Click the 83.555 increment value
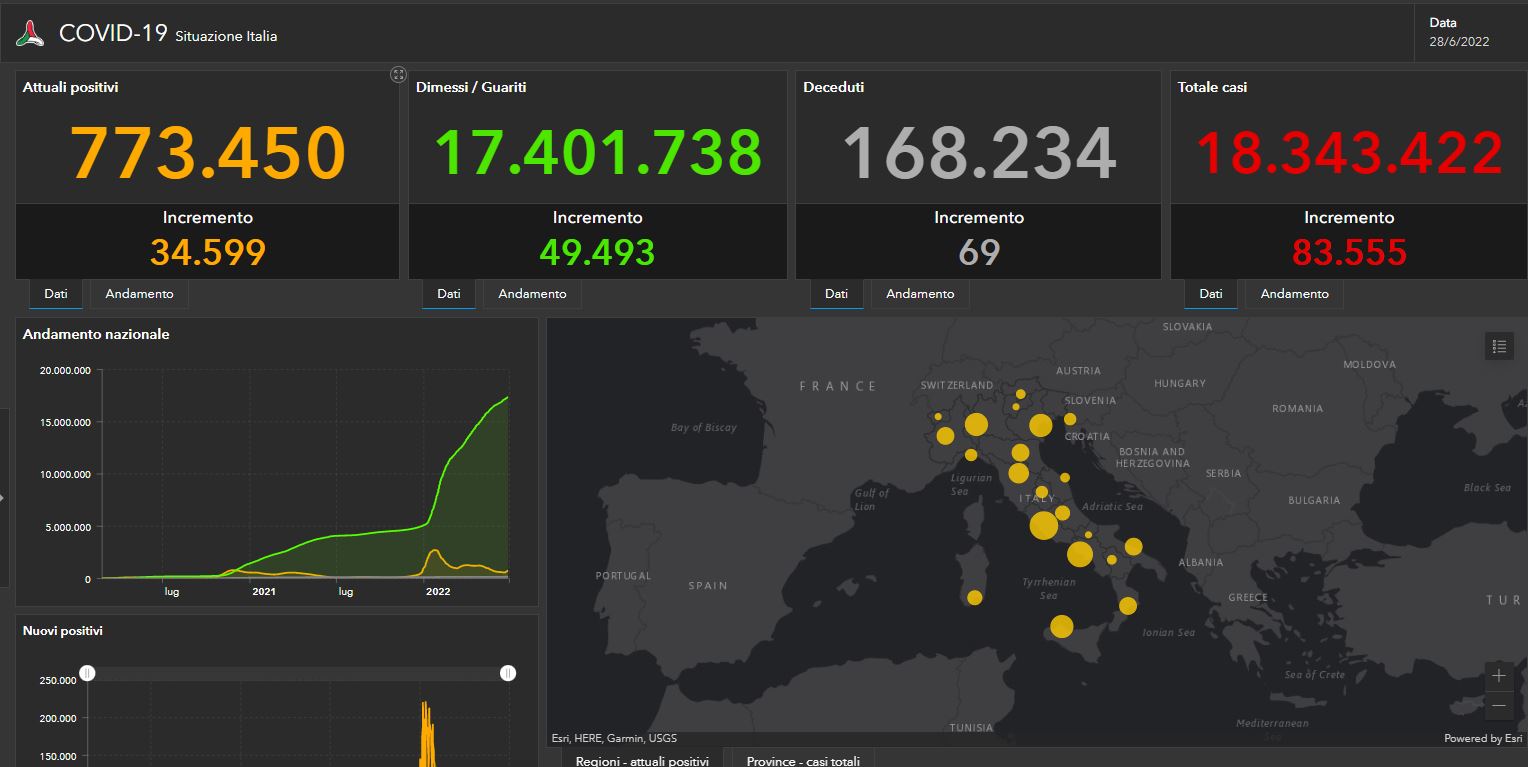1528x767 pixels. point(1349,252)
